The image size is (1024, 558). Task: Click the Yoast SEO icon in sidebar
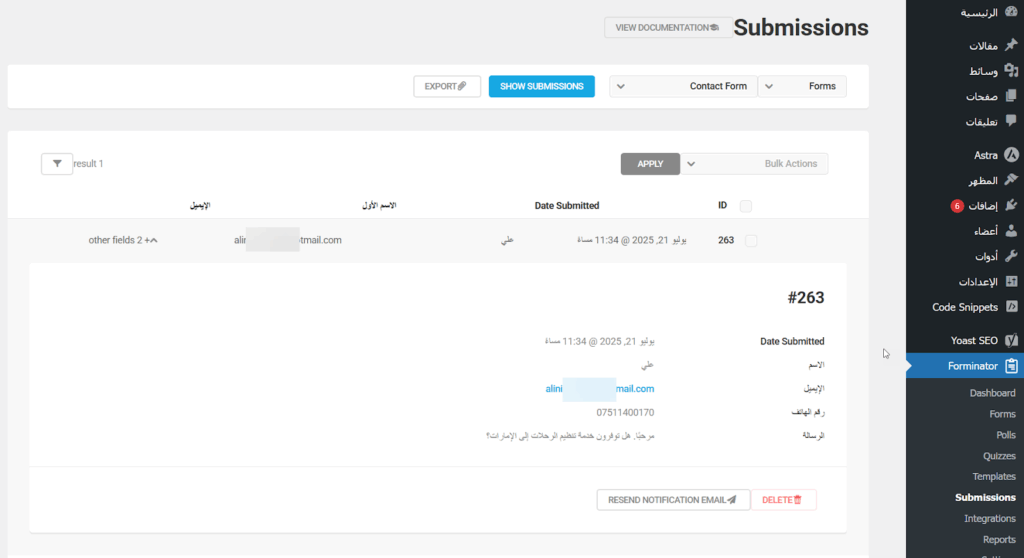[x=1011, y=340]
